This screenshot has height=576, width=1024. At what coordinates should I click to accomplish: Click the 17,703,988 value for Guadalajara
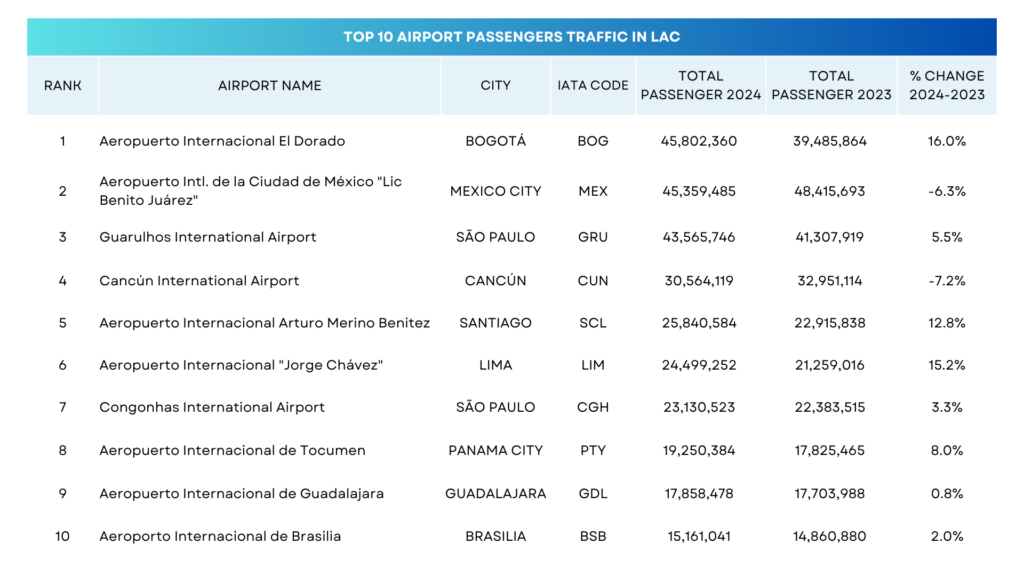[829, 493]
